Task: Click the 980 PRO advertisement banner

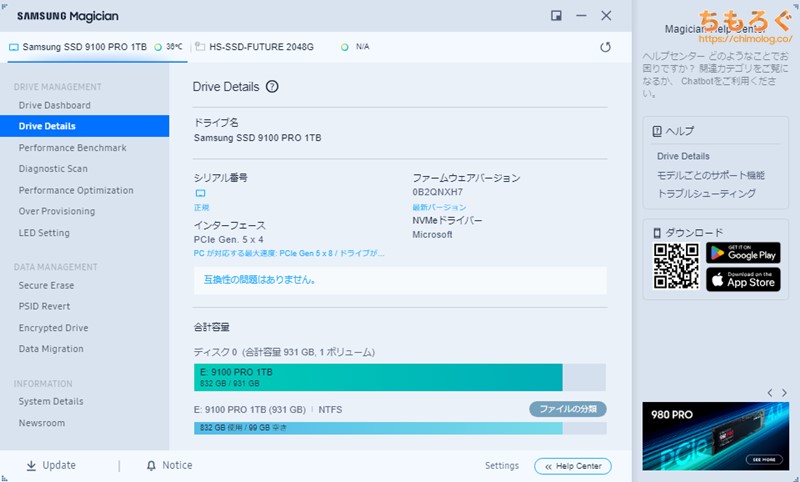Action: click(716, 436)
